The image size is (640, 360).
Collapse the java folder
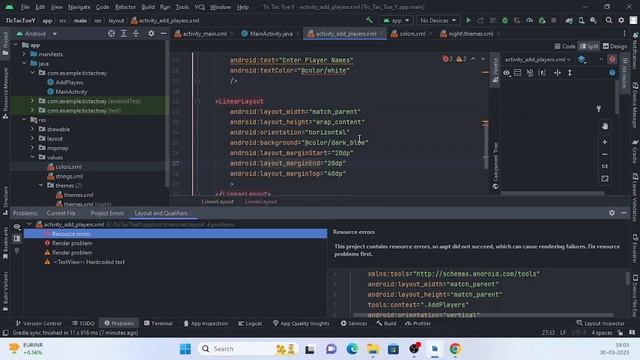[x=24, y=64]
